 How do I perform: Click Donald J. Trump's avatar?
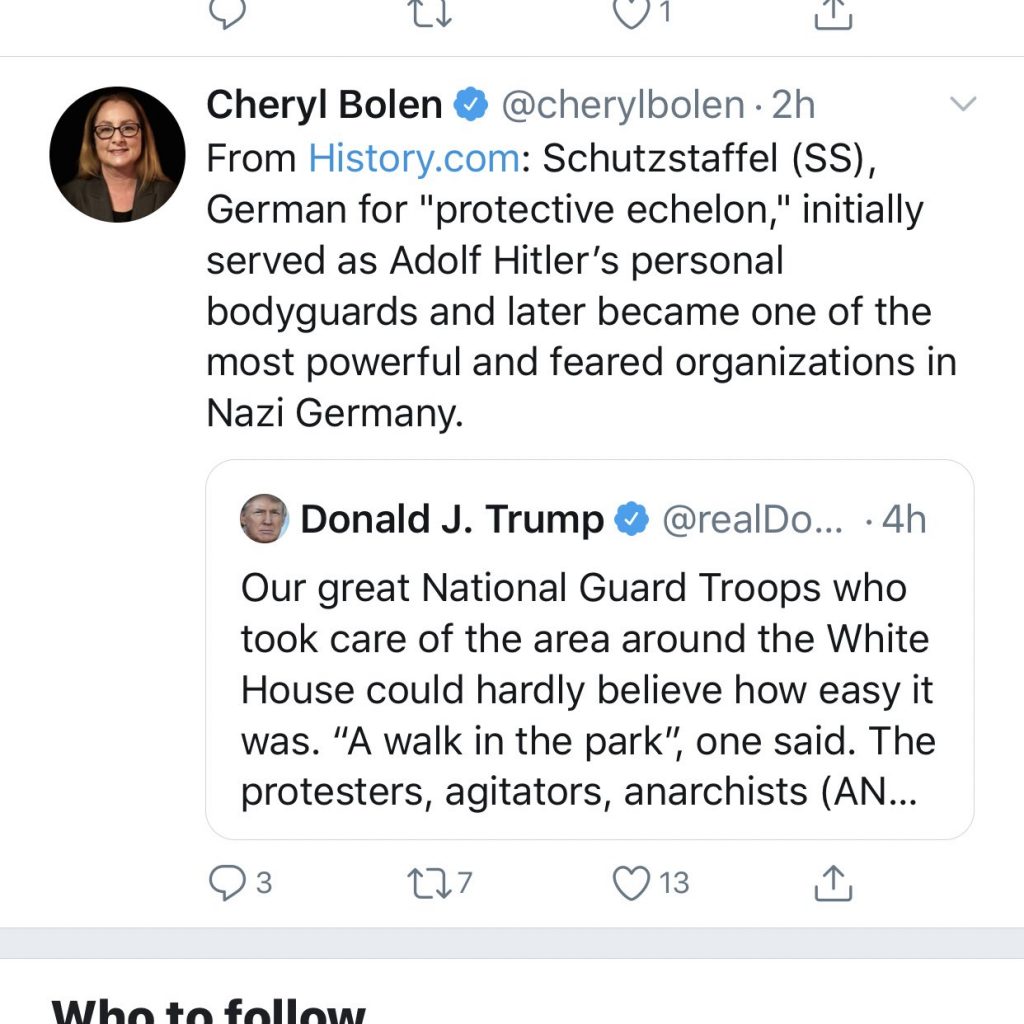click(x=262, y=519)
